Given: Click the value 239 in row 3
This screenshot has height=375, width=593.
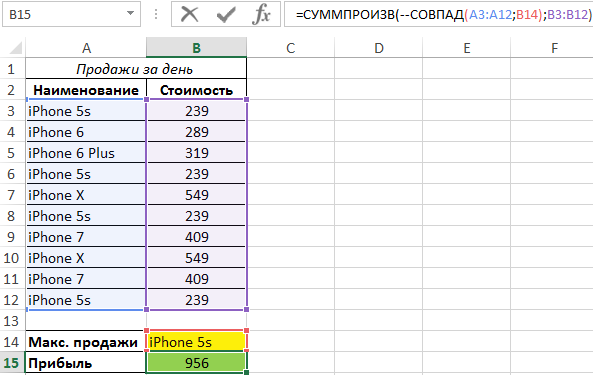Looking at the screenshot, I should pos(197,111).
